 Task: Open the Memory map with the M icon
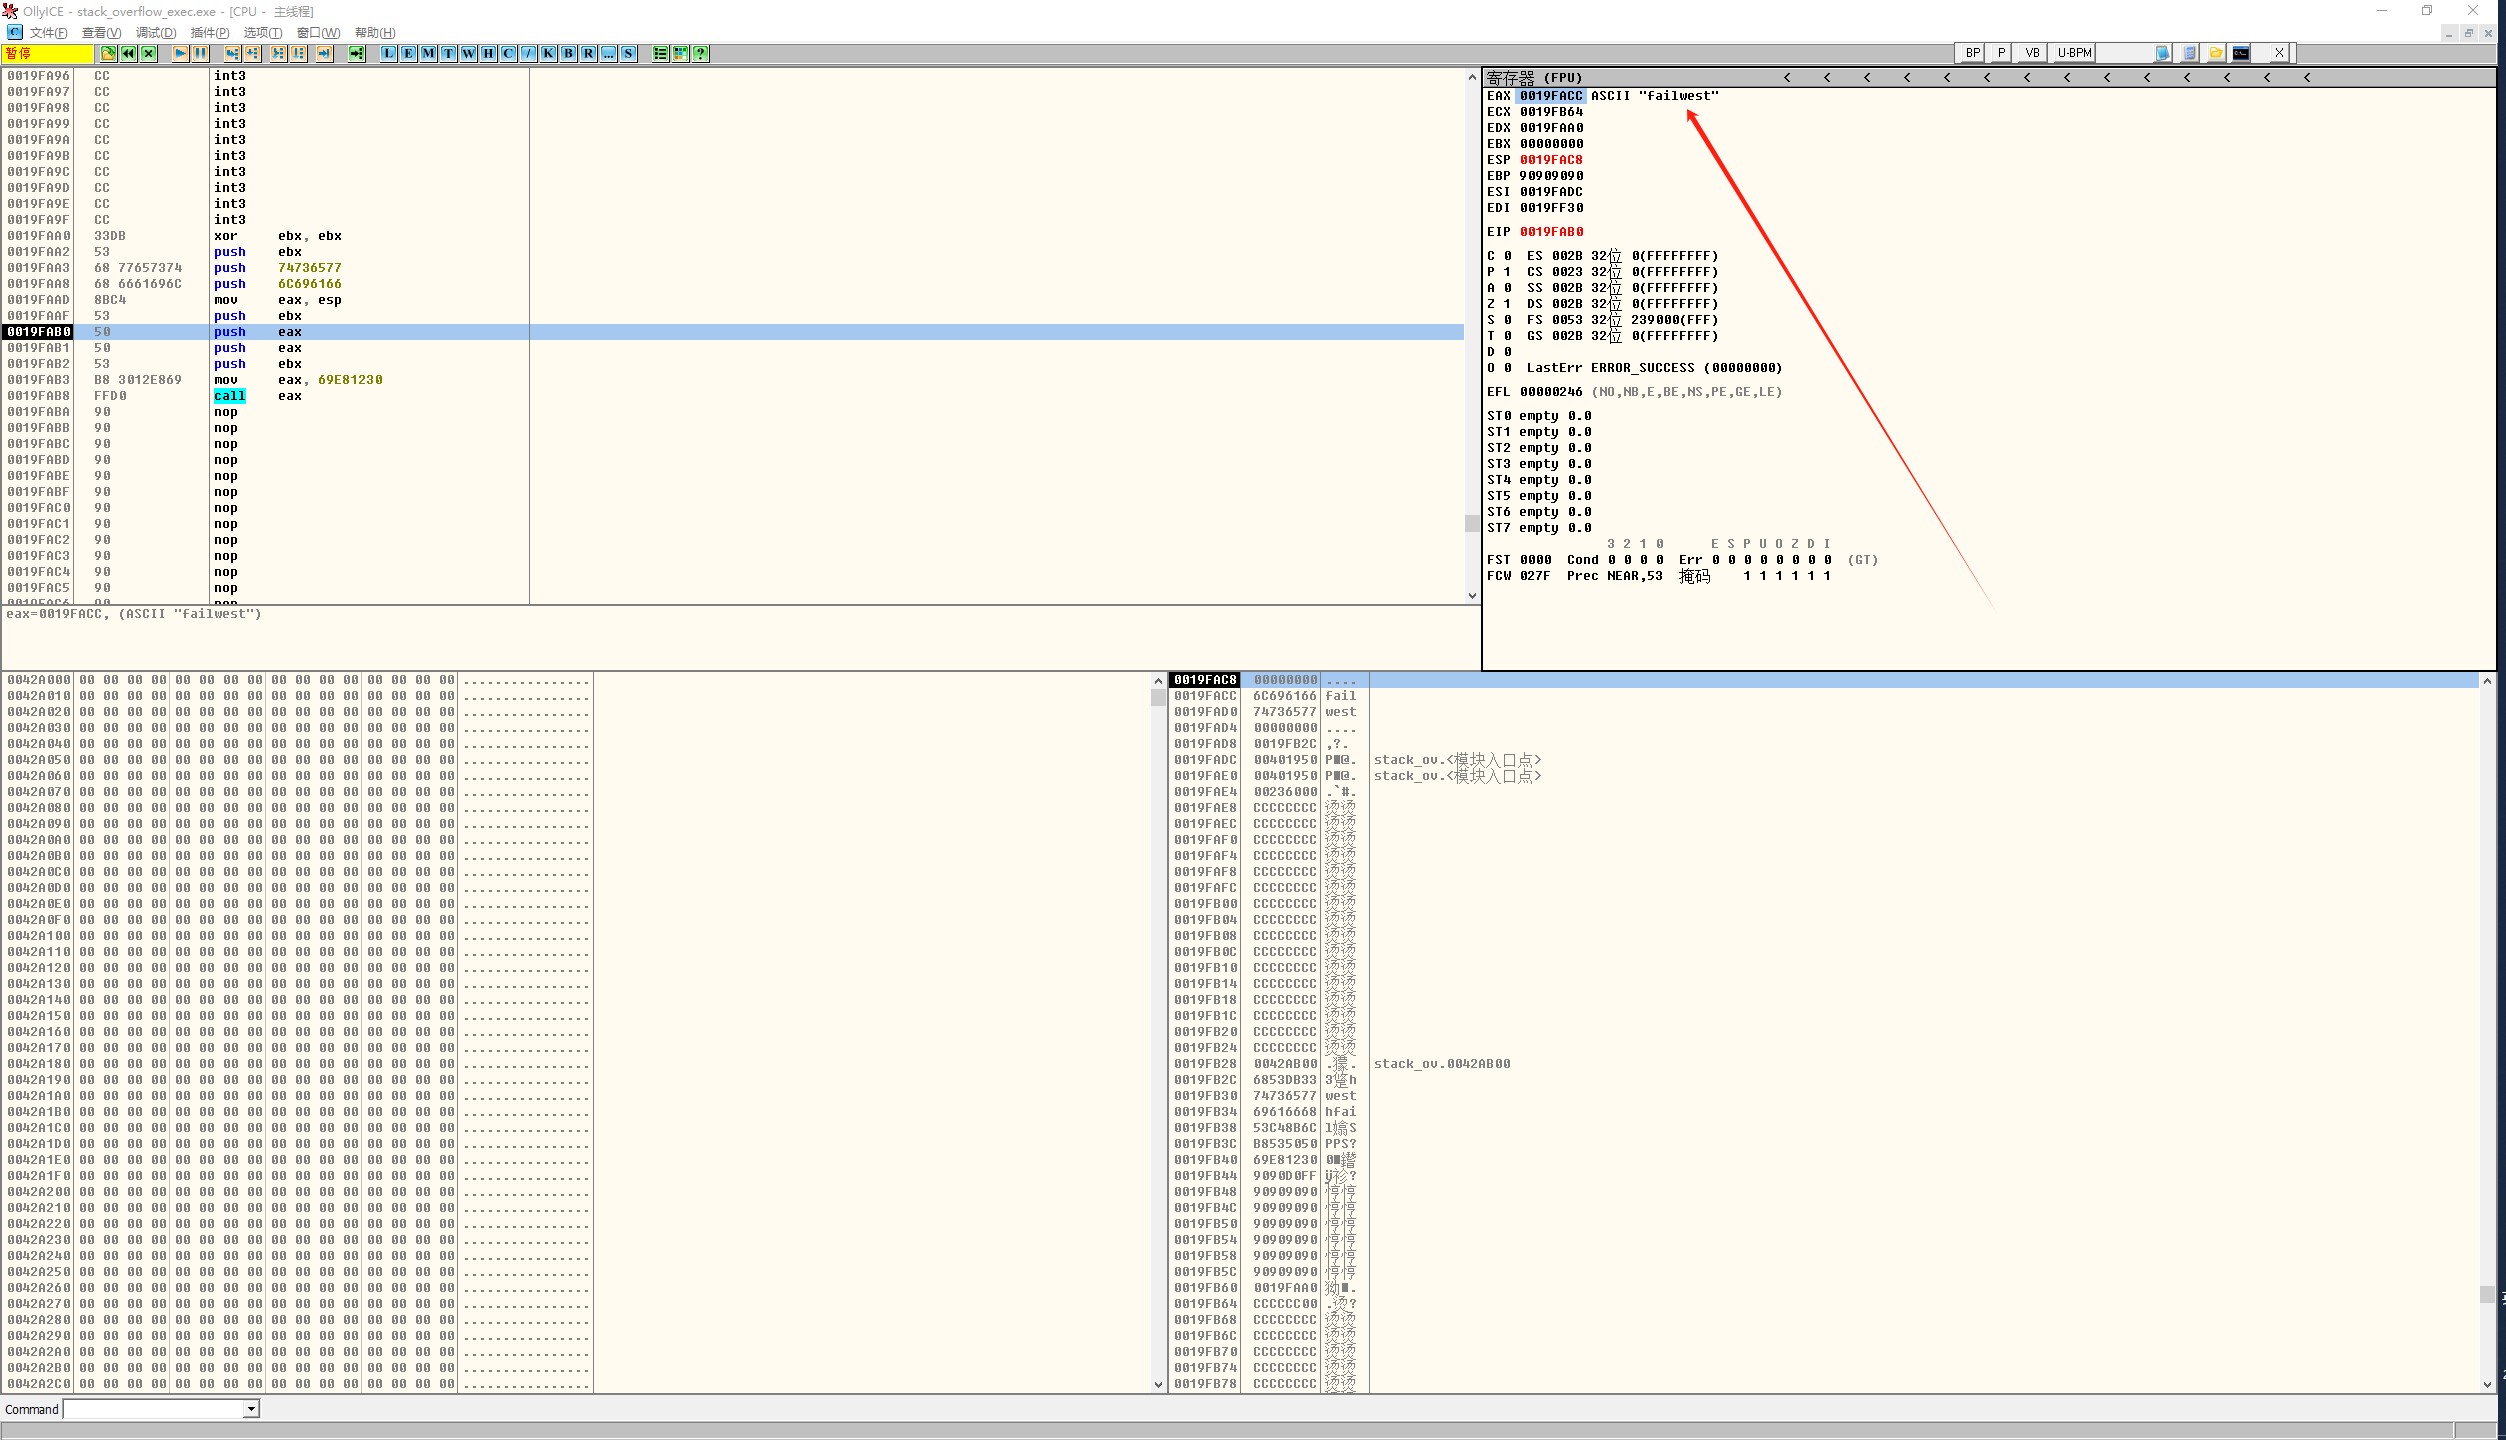(x=428, y=53)
